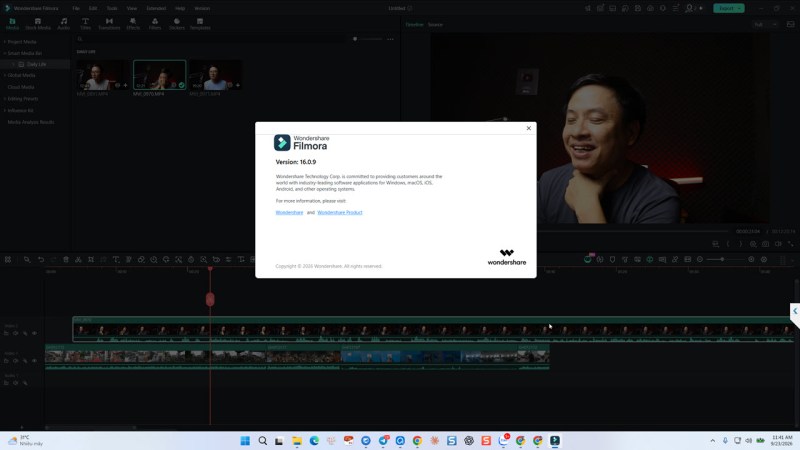
Task: Expand the Global Media folder
Action: pyautogui.click(x=5, y=76)
